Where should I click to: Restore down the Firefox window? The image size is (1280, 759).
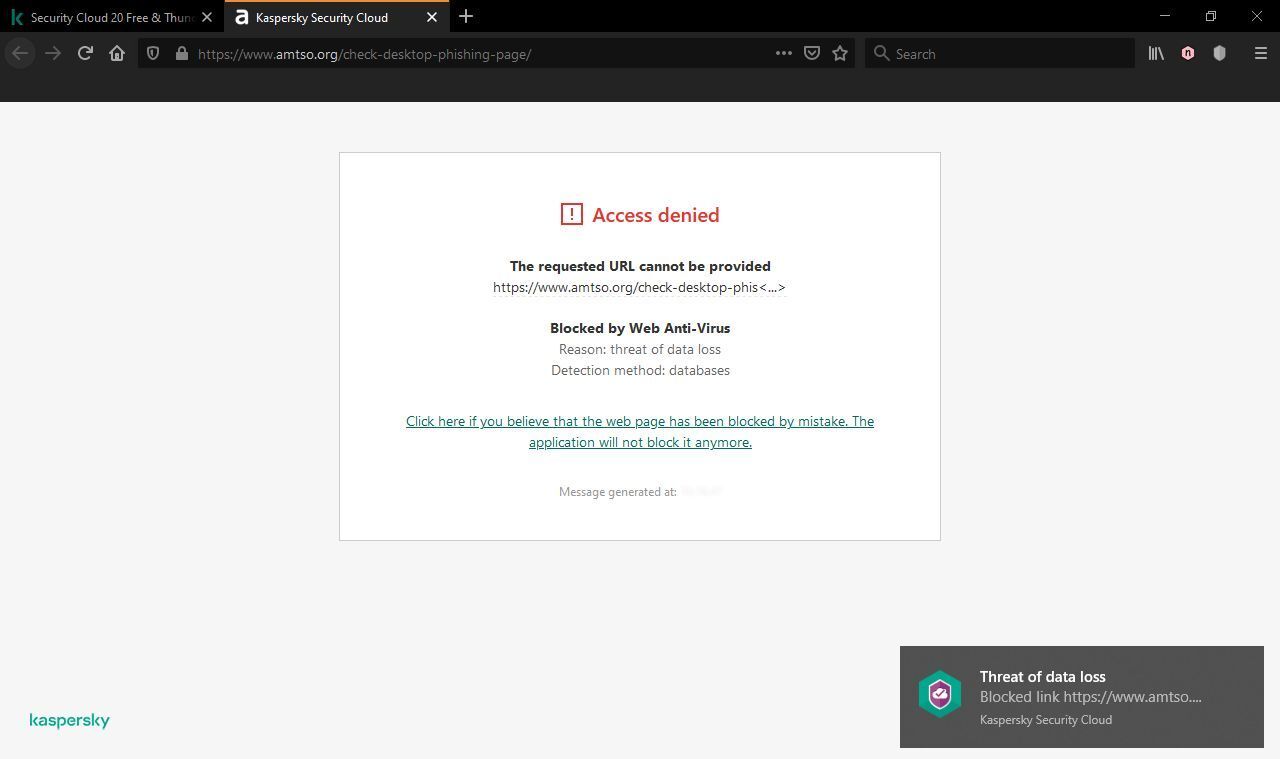tap(1211, 16)
